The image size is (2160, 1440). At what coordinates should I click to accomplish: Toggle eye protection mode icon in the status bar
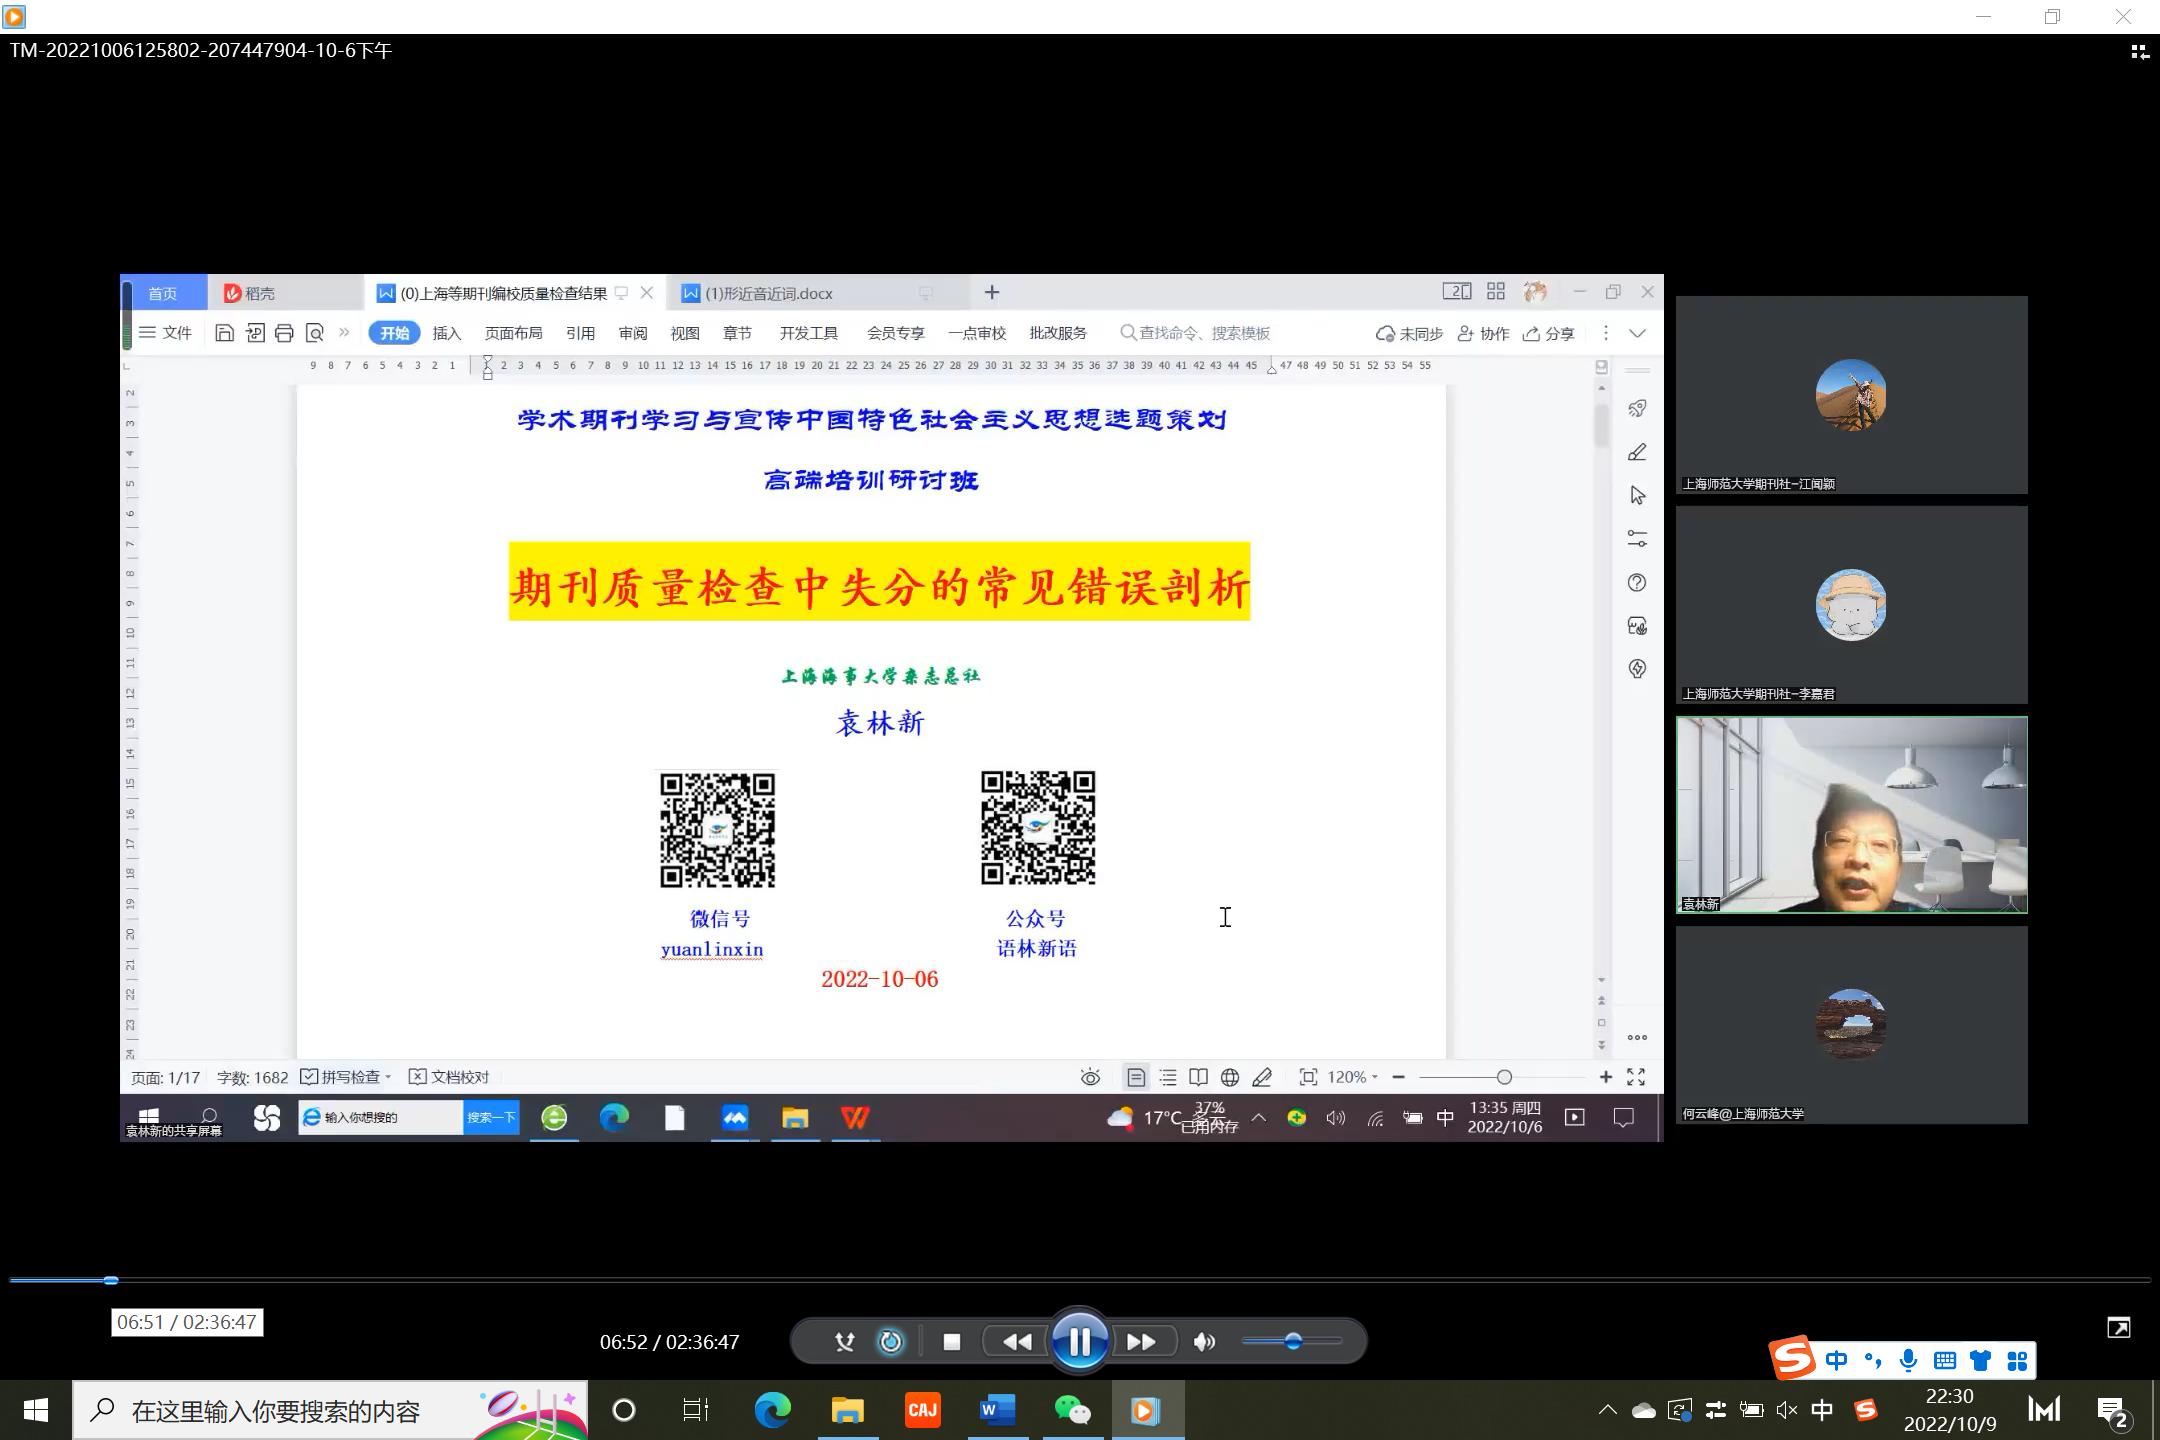pos(1090,1077)
